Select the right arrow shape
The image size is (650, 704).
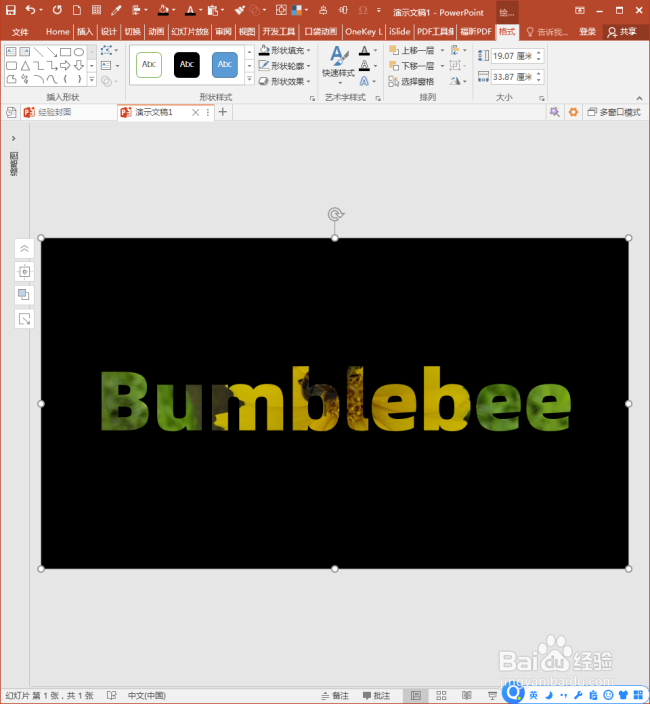pos(66,66)
